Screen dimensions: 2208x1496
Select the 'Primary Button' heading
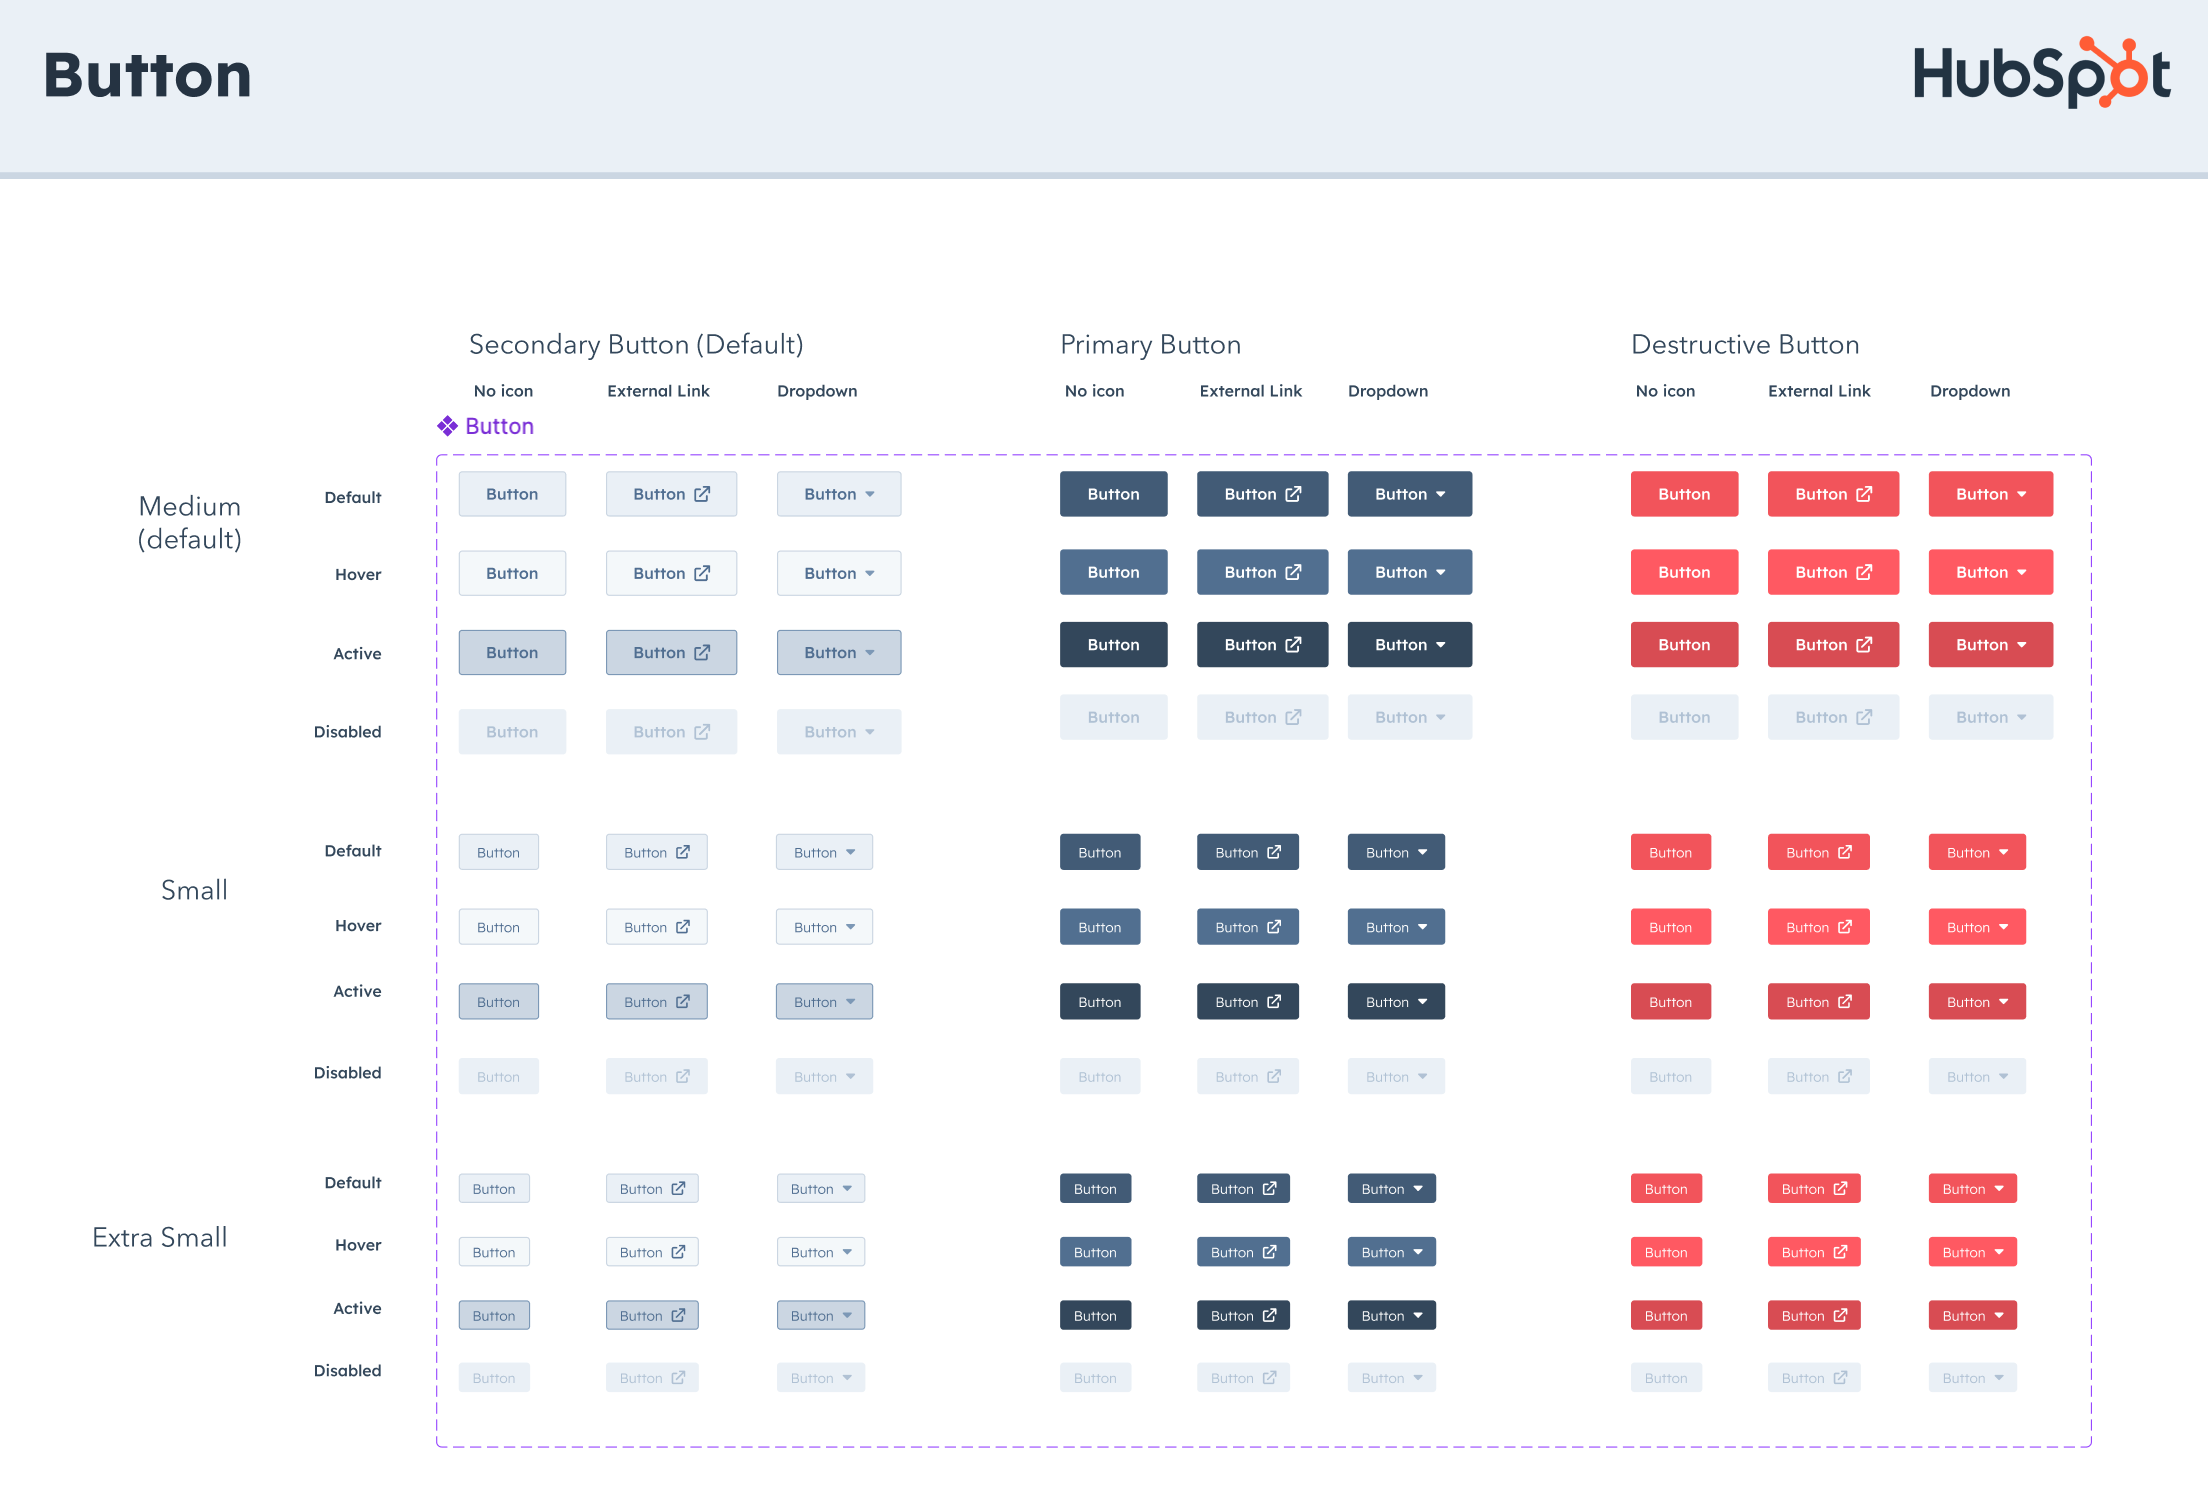click(1150, 345)
